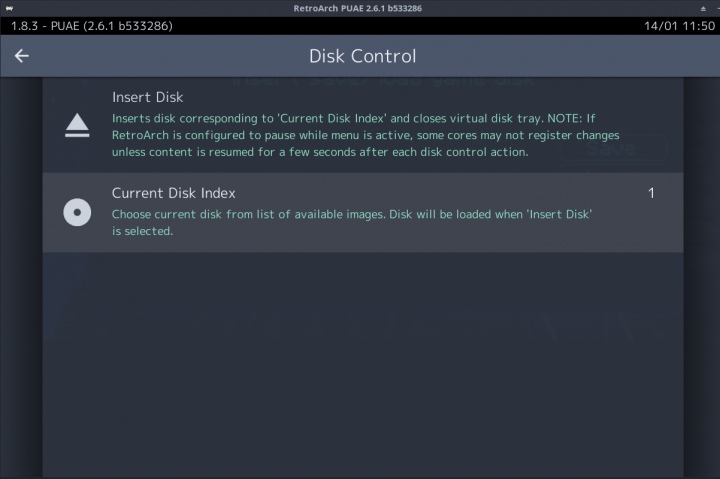Click the Disk Control header title
The height and width of the screenshot is (479, 720).
tap(362, 56)
